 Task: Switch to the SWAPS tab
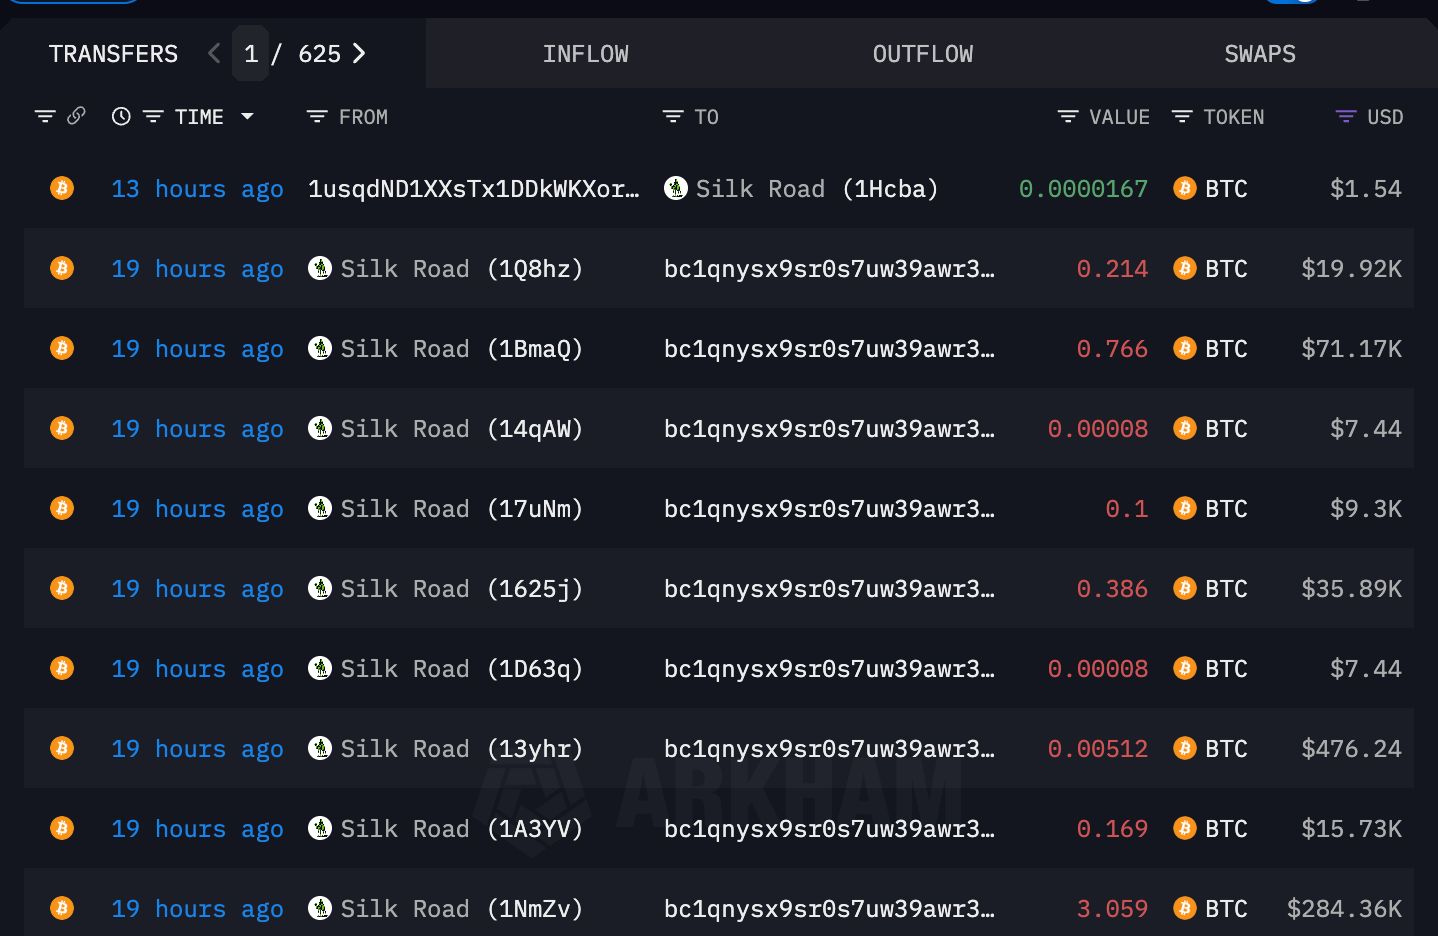(1259, 54)
